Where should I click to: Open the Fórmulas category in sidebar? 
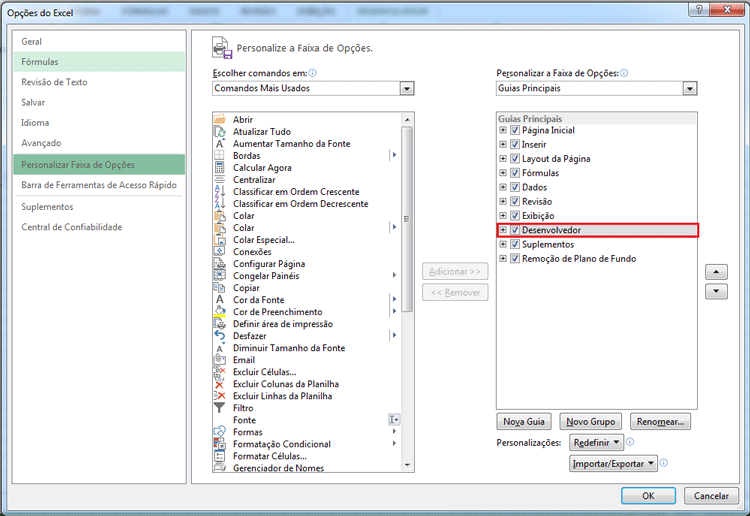click(x=40, y=62)
